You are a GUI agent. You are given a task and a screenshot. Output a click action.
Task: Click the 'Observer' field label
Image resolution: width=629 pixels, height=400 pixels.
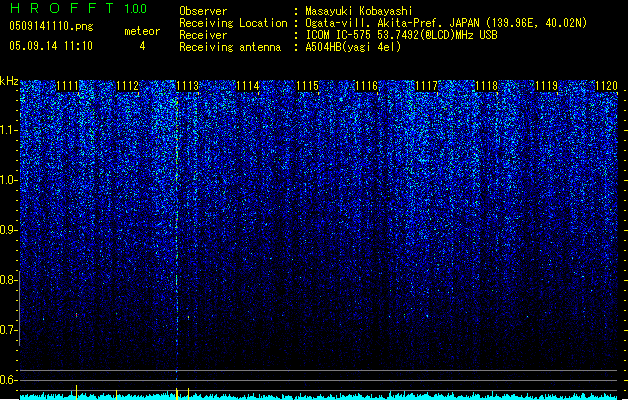click(x=203, y=11)
